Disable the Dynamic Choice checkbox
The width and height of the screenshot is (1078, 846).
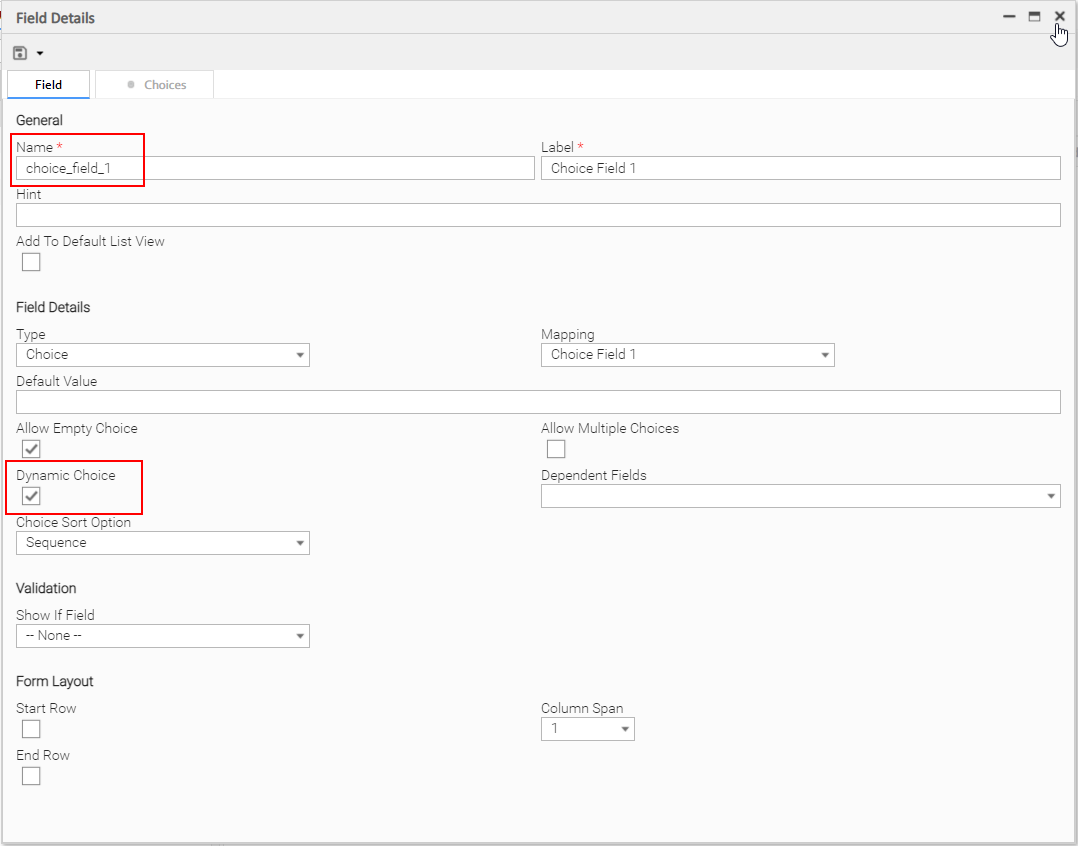click(x=31, y=496)
